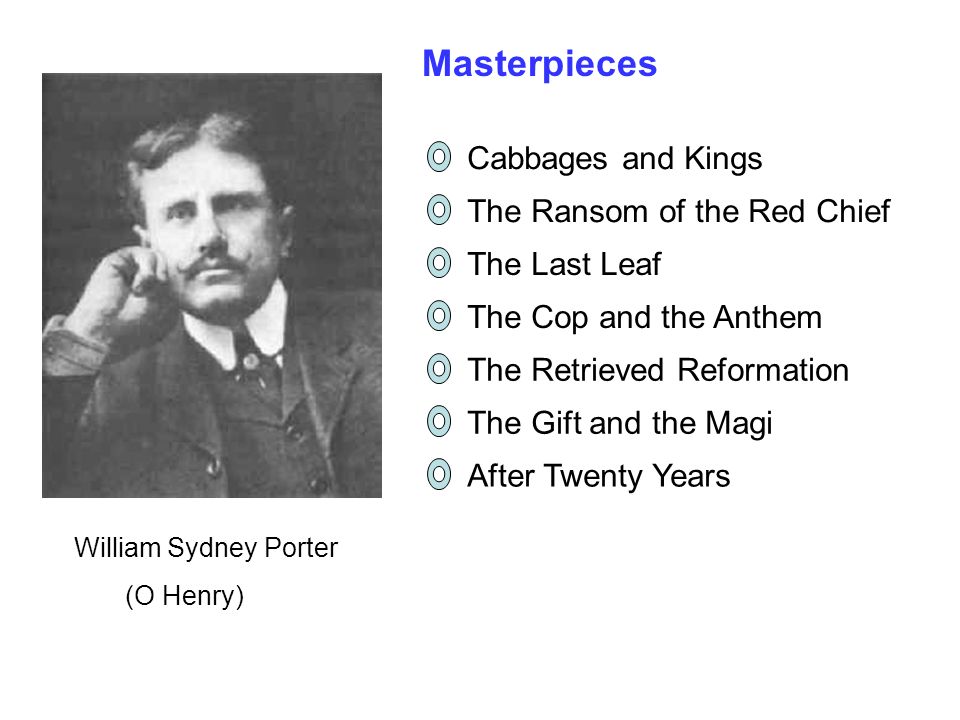Click the bullet next to The Gift and the Magi
Screen dimensions: 960x720
(x=438, y=422)
